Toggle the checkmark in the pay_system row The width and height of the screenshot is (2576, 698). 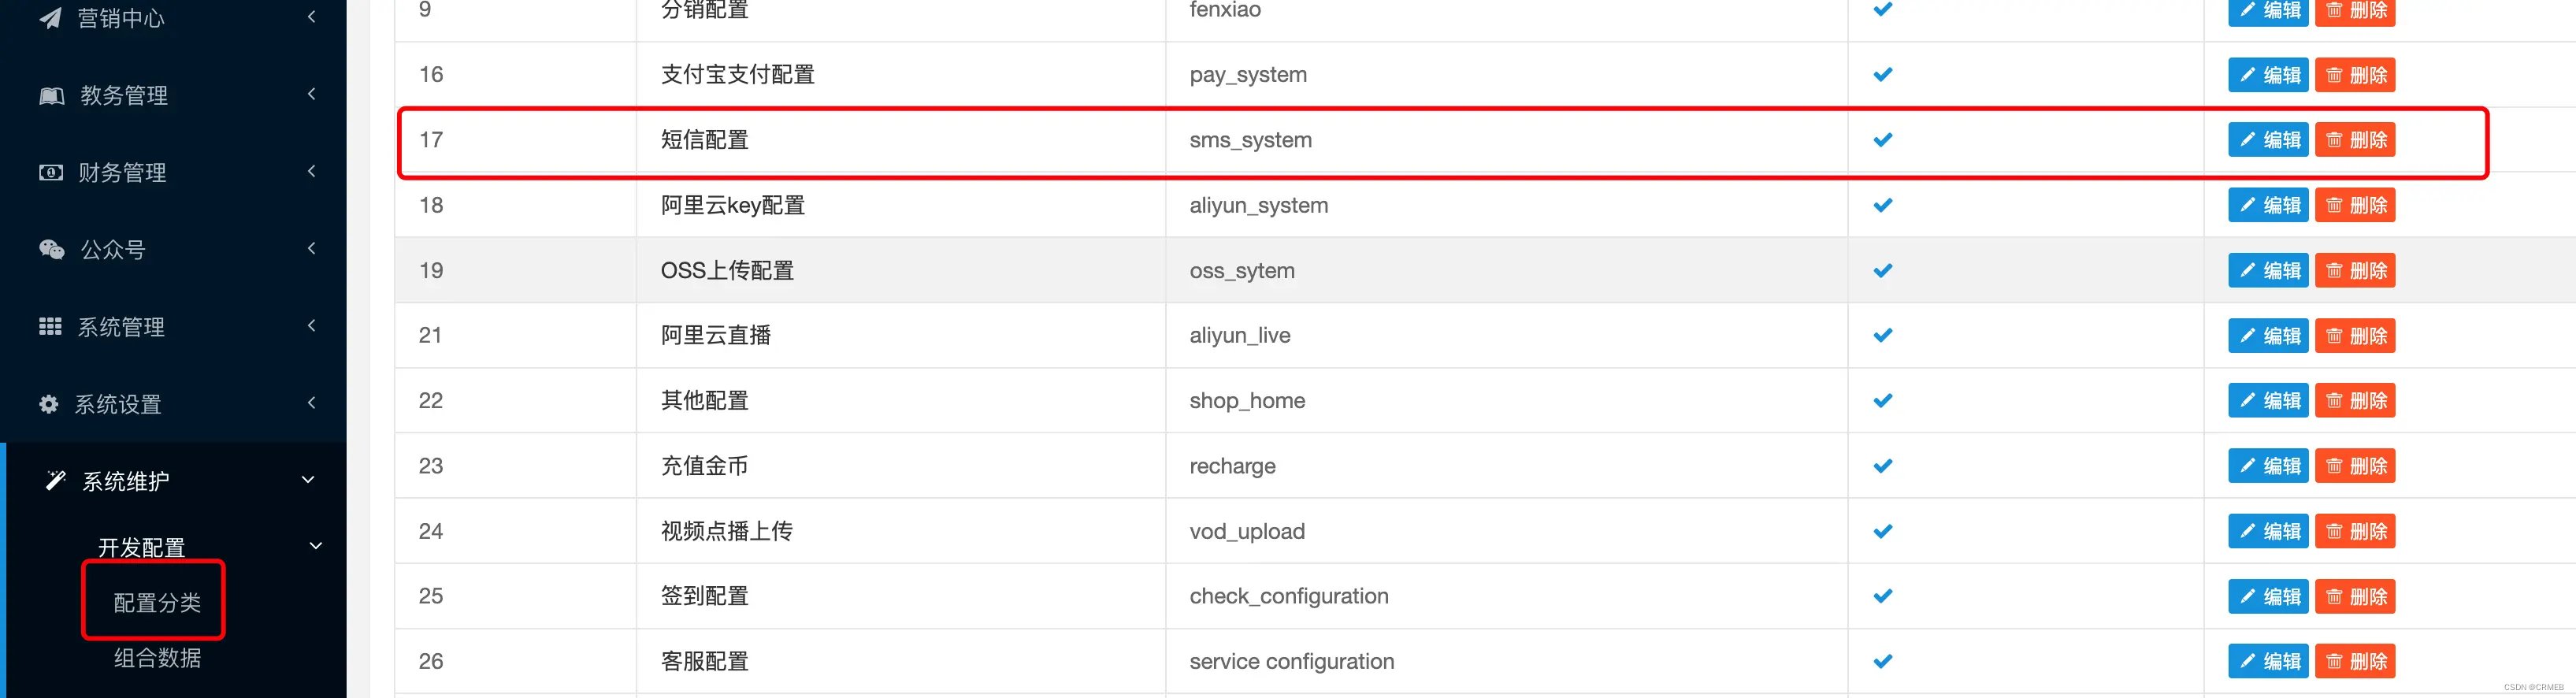tap(1883, 75)
